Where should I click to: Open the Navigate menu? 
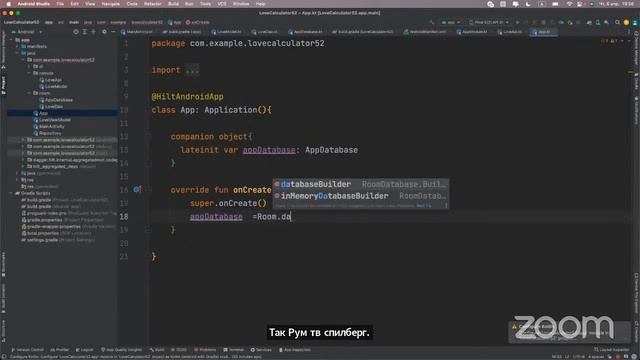point(111,4)
